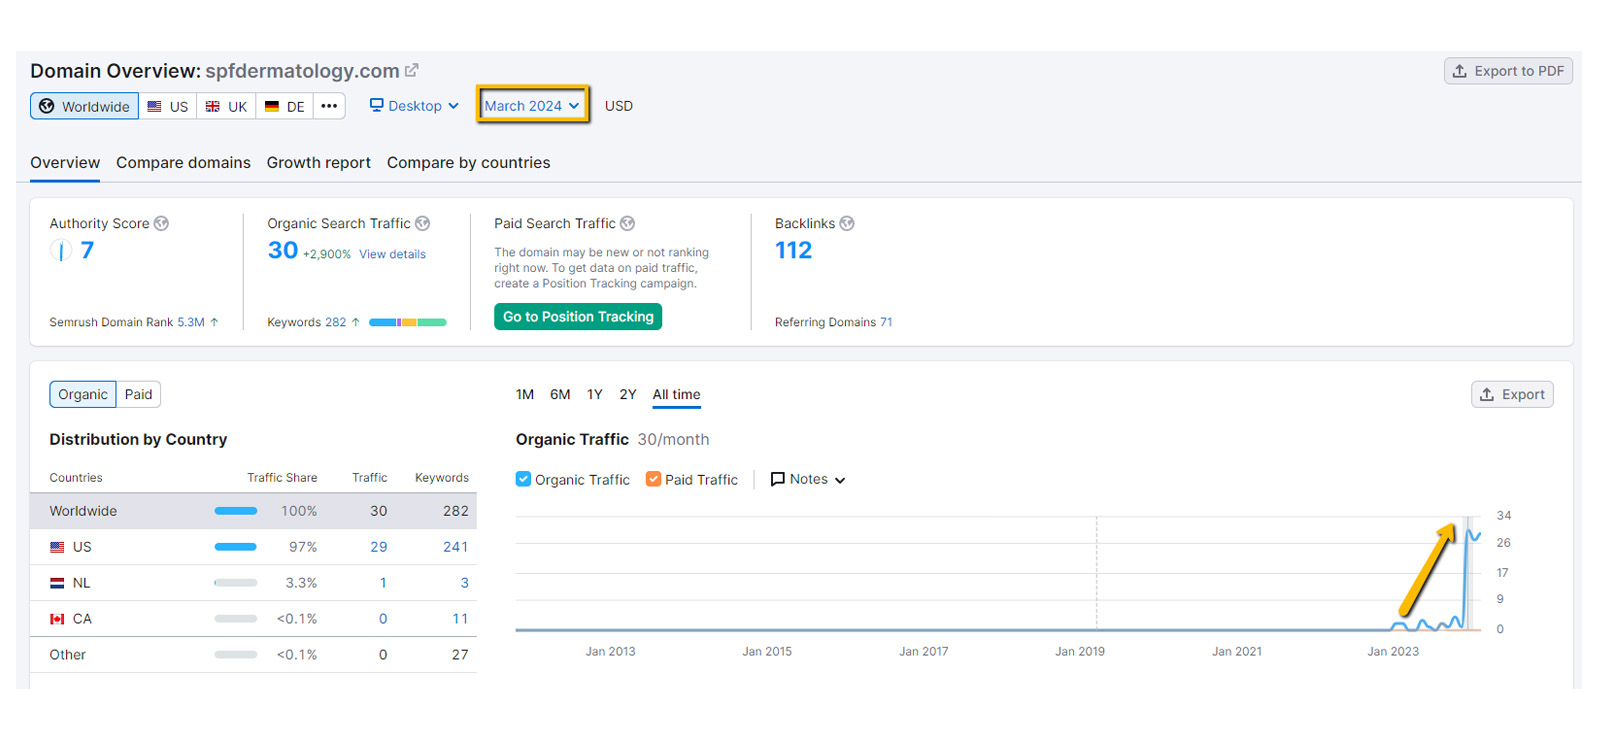Uncheck the Paid Traffic checkbox

(x=653, y=479)
